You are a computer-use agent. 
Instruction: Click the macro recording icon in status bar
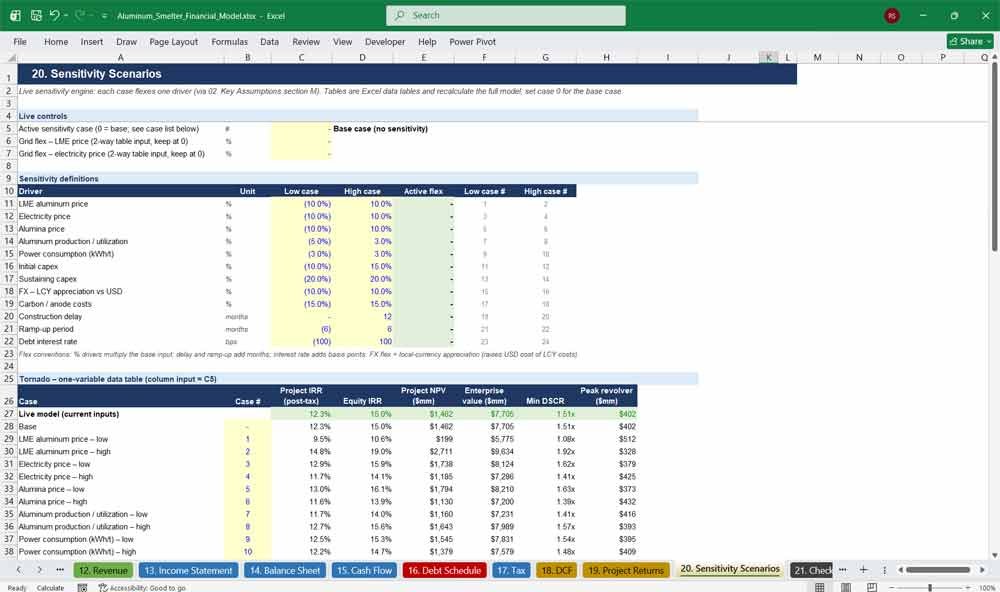click(82, 588)
